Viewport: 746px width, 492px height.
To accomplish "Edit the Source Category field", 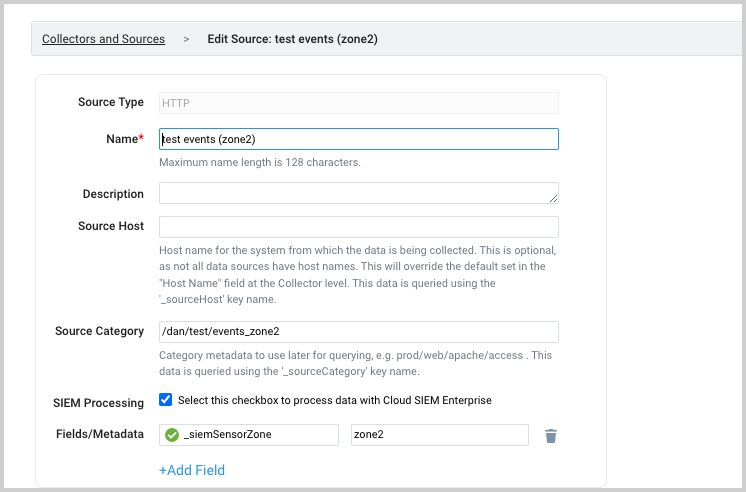I will pyautogui.click(x=358, y=332).
